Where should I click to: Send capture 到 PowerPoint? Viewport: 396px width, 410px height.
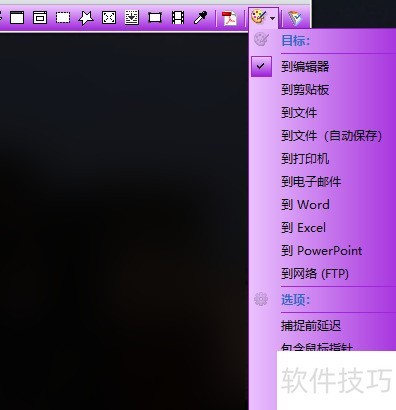pyautogui.click(x=323, y=251)
